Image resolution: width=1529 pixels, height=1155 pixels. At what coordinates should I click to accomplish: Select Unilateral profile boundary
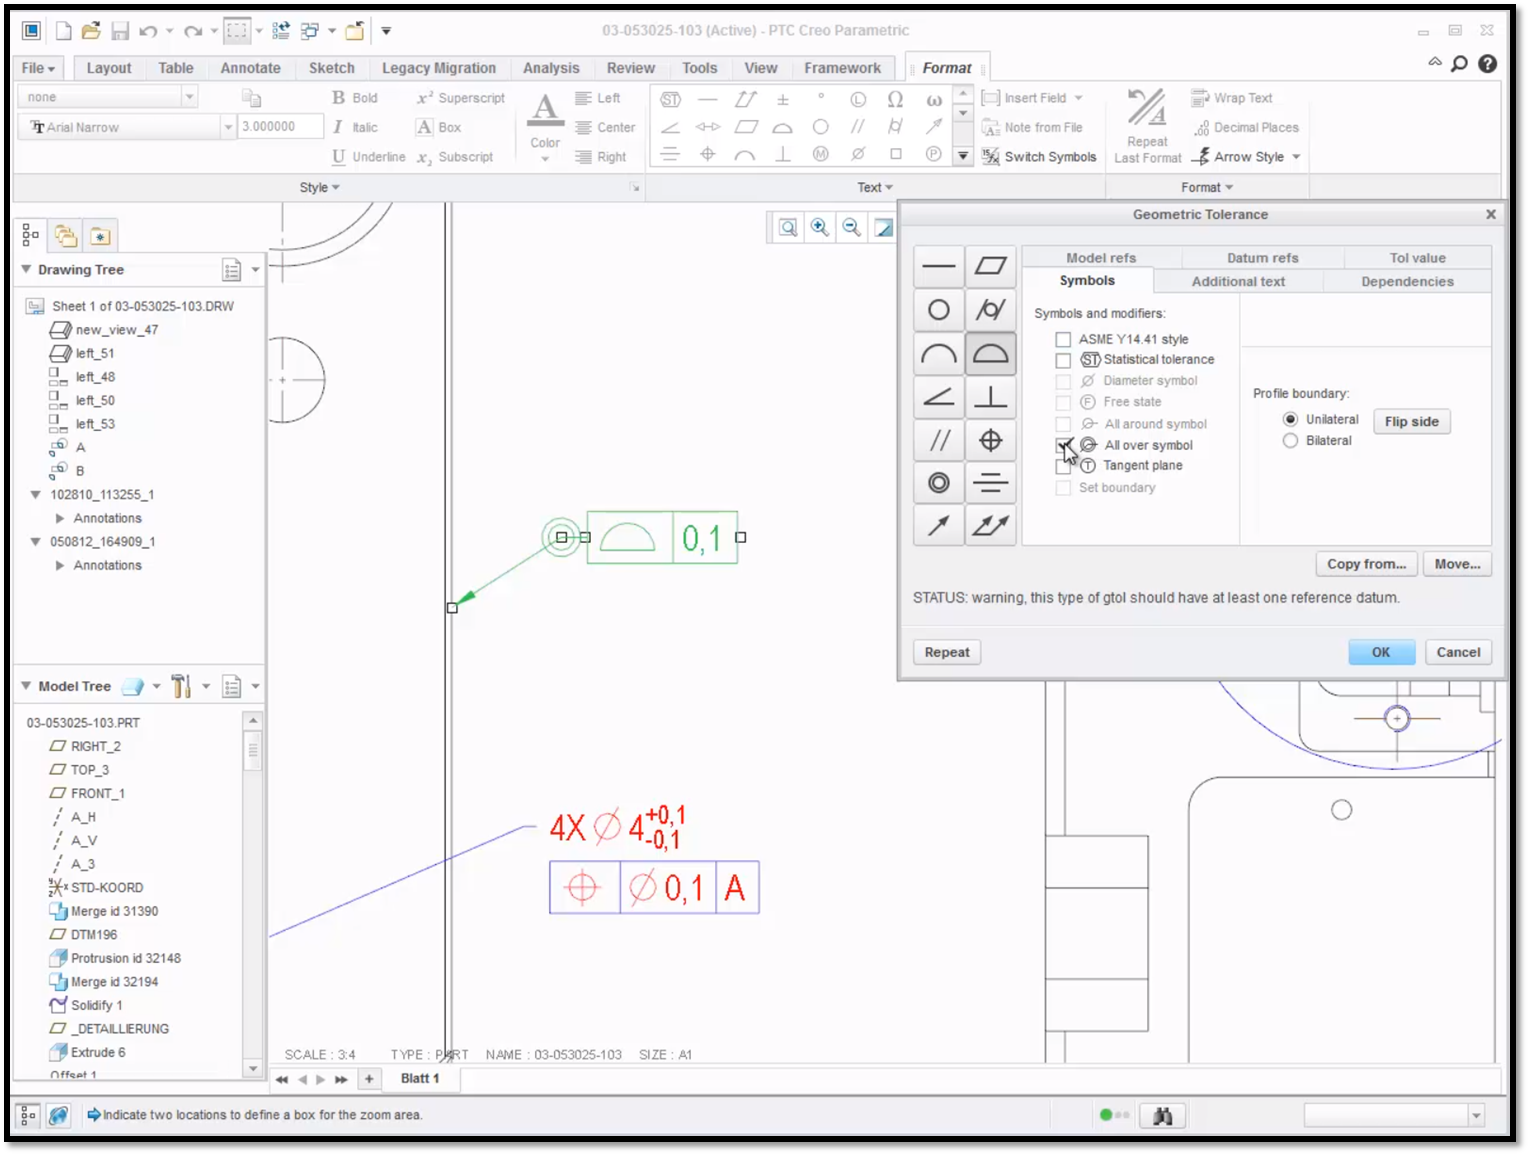pyautogui.click(x=1290, y=420)
